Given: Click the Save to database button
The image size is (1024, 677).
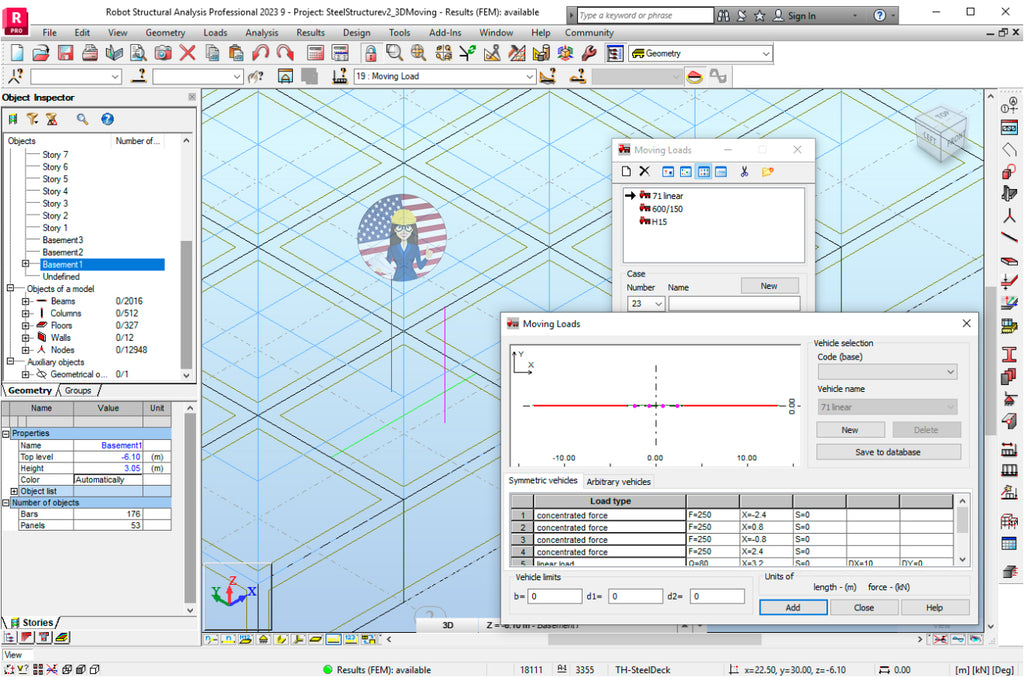Looking at the screenshot, I should click(x=887, y=451).
